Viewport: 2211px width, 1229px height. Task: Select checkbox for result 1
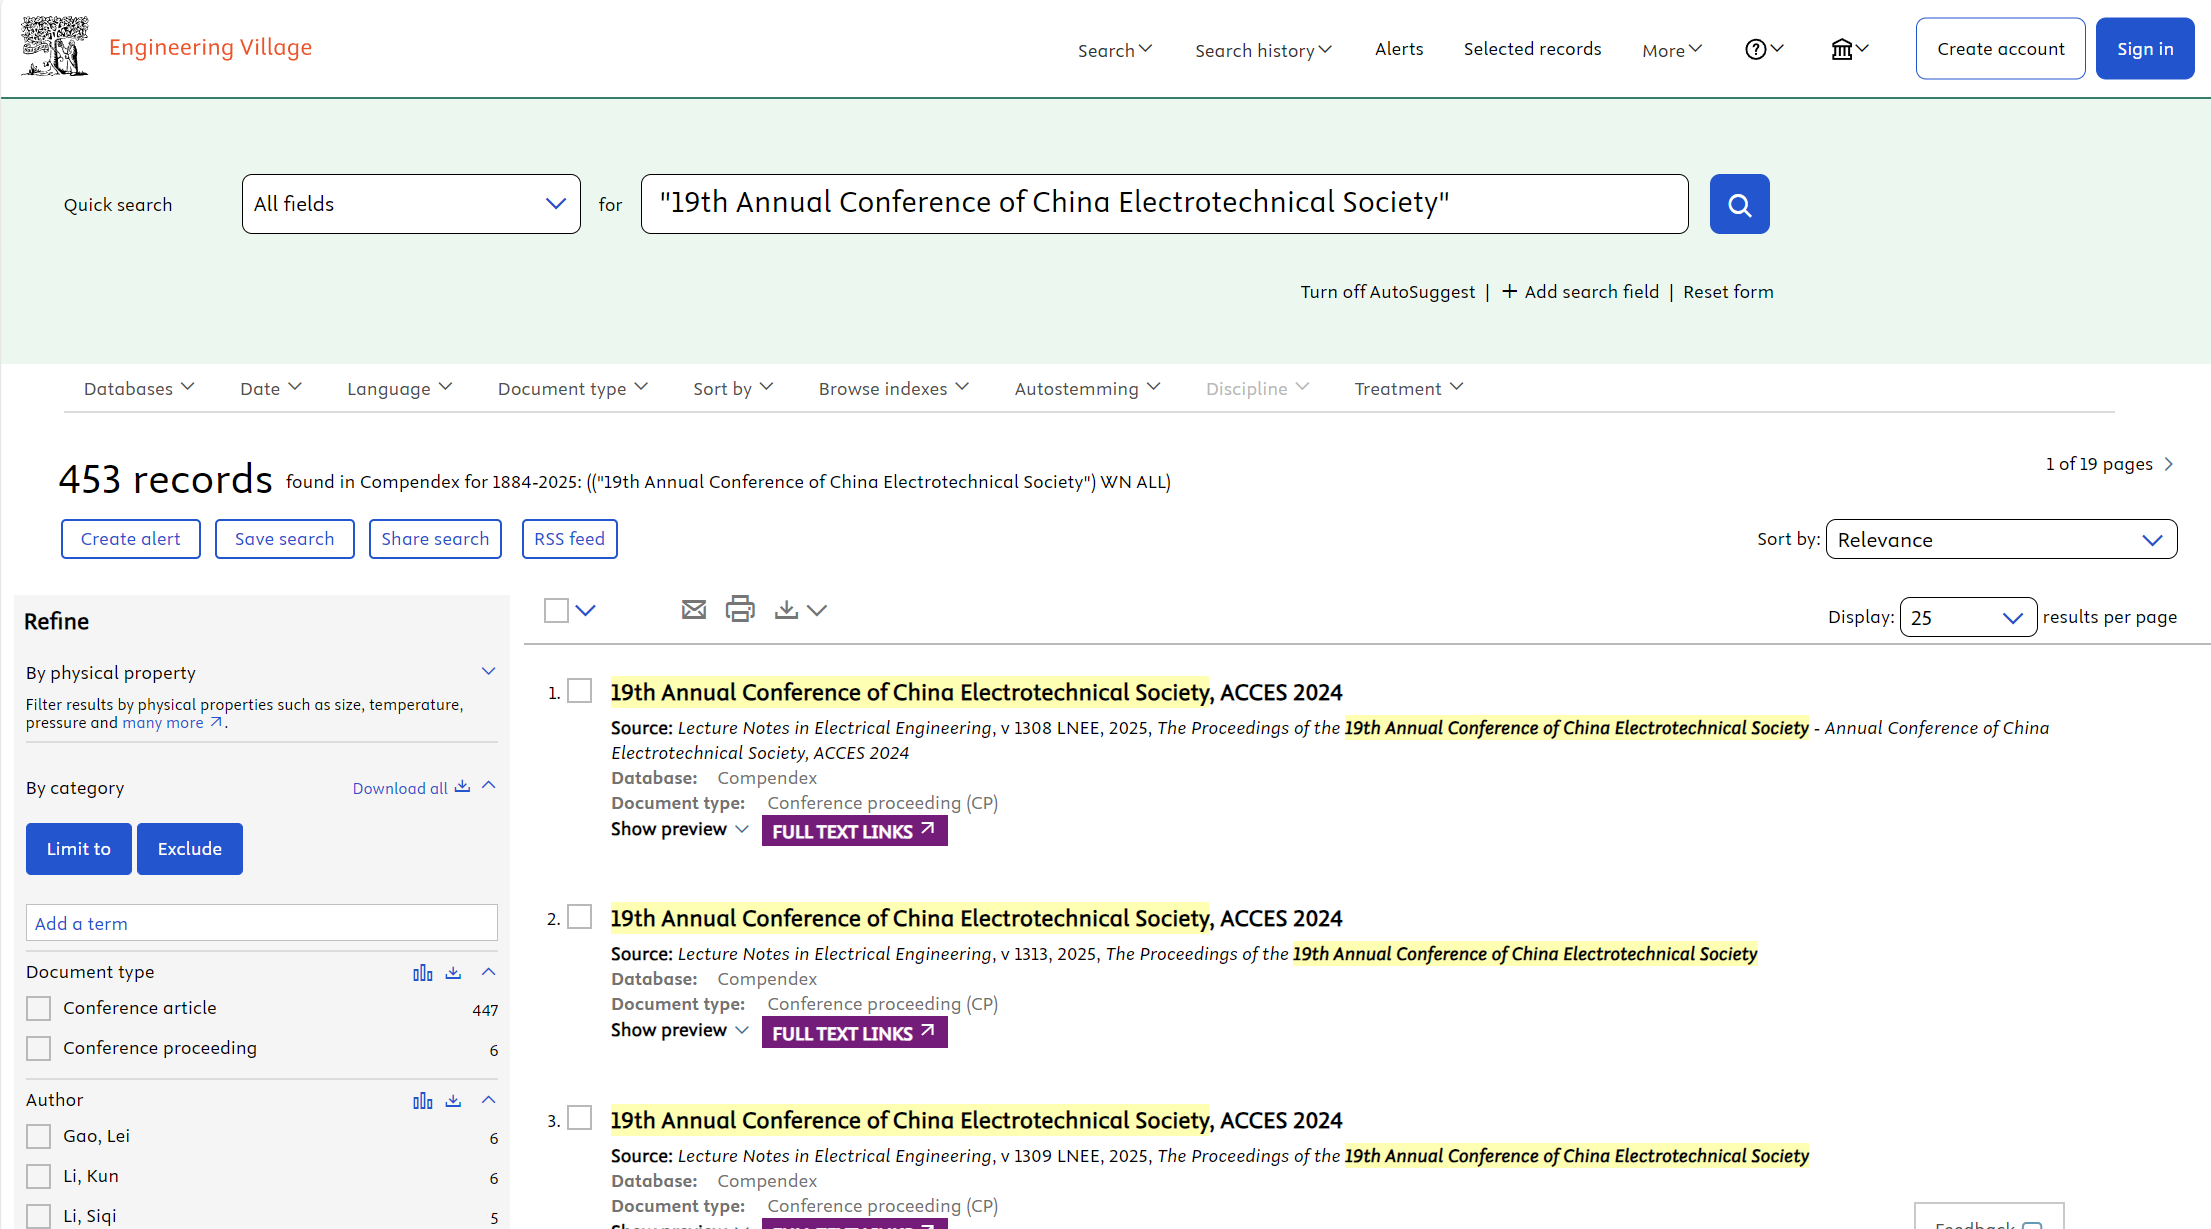click(x=580, y=691)
